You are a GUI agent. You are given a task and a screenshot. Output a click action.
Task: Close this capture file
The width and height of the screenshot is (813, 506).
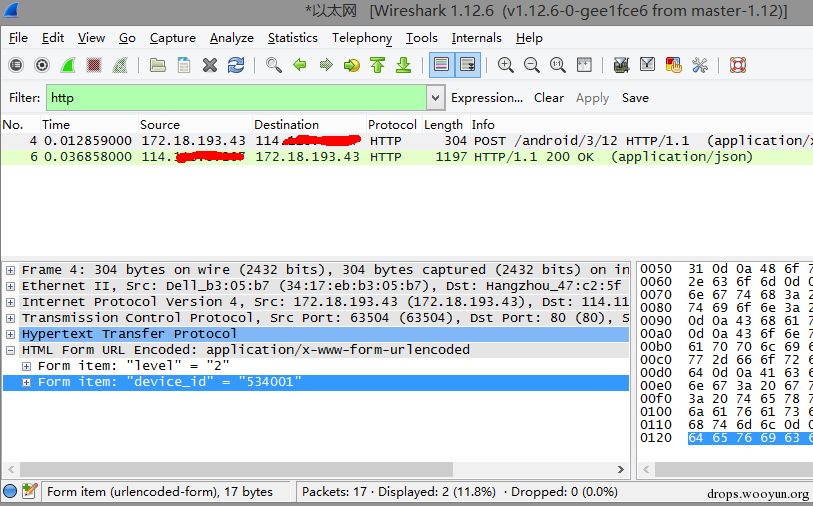[x=209, y=65]
